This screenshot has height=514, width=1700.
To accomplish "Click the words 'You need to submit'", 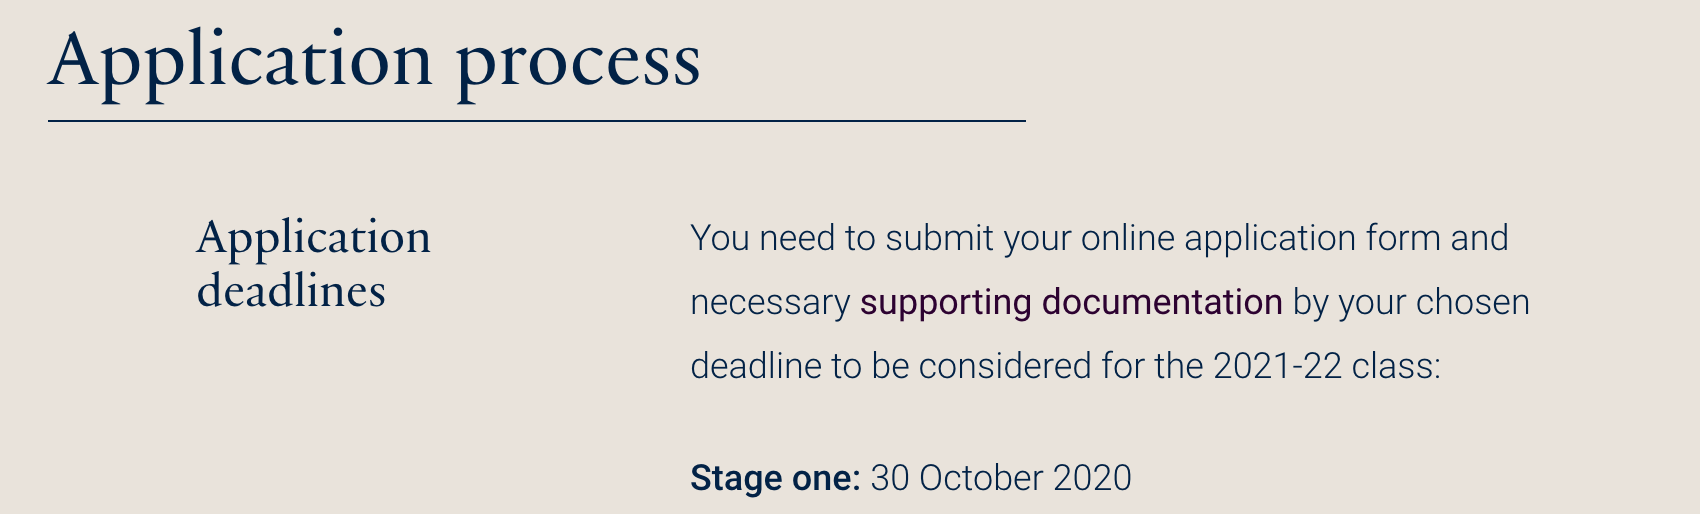I will (842, 238).
